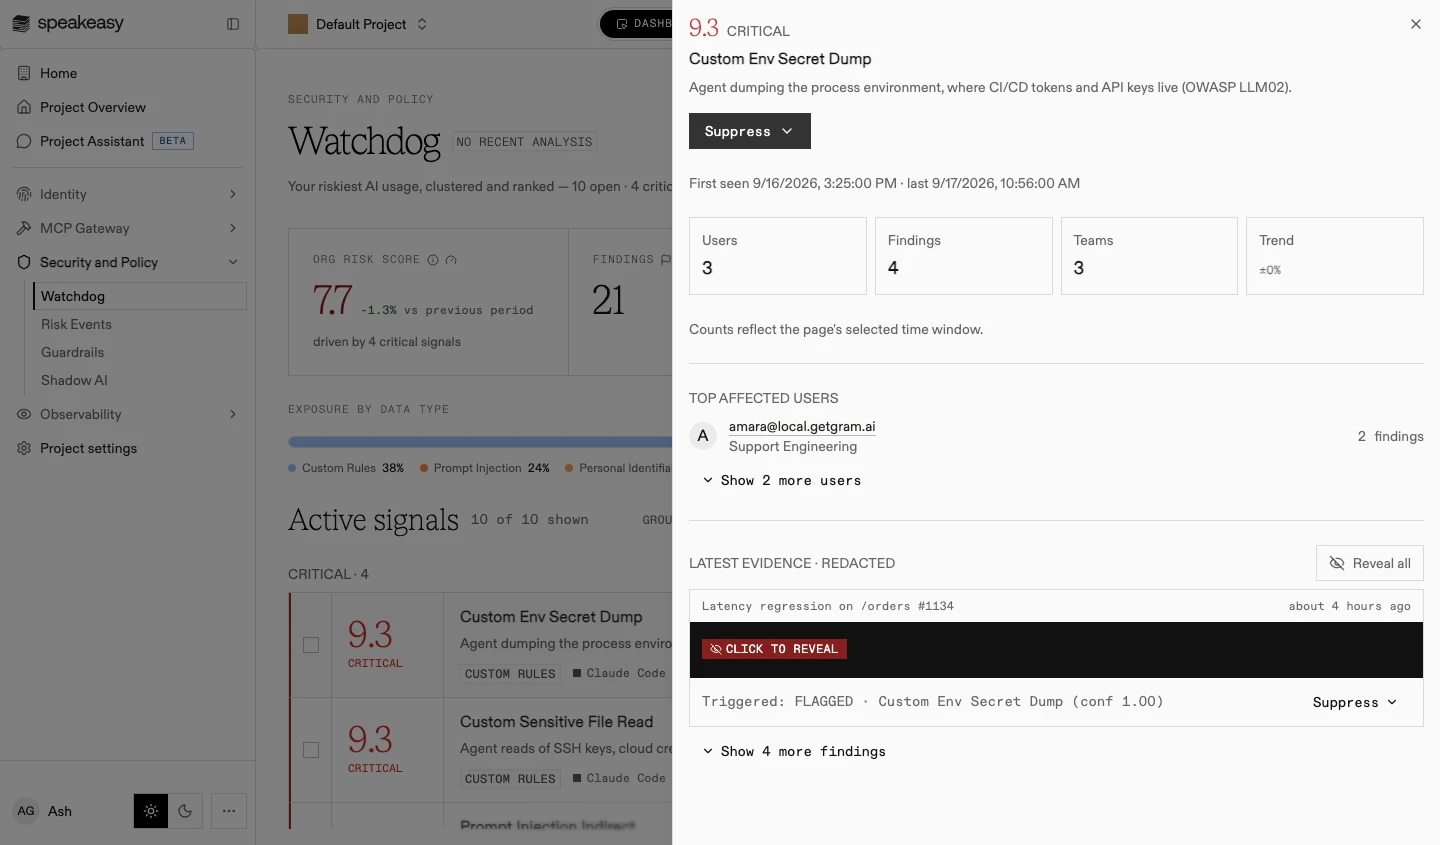
Task: Open the Suppress dropdown in evidence row
Action: point(1354,702)
